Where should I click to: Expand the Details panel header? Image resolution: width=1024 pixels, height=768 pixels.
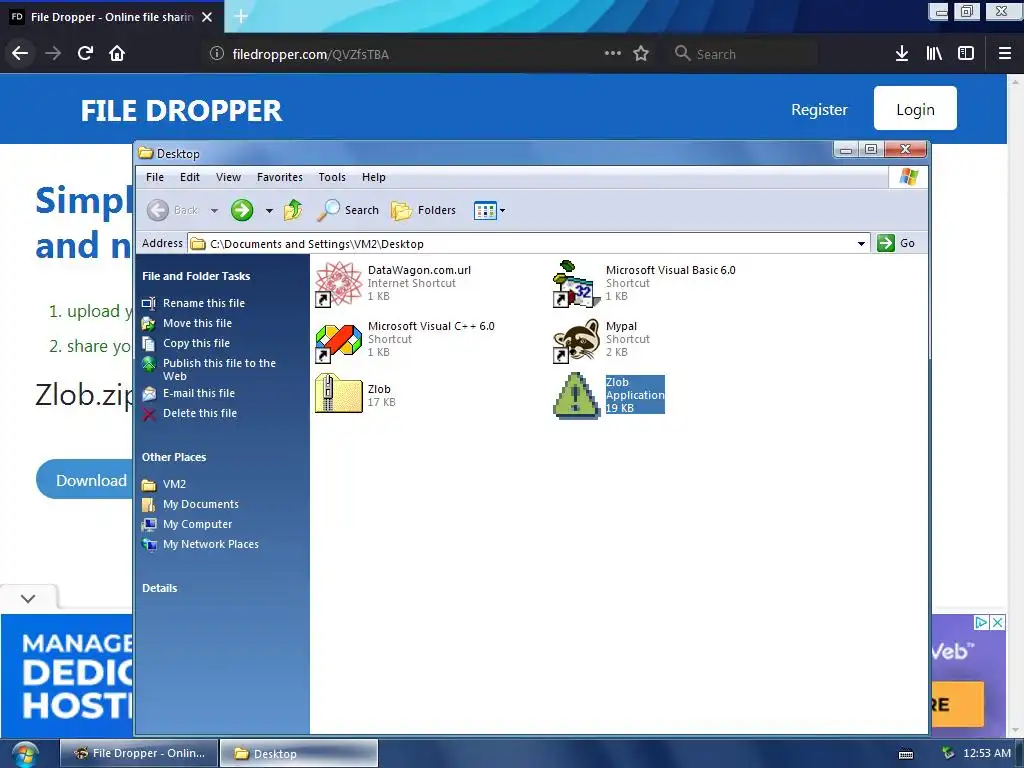[159, 588]
